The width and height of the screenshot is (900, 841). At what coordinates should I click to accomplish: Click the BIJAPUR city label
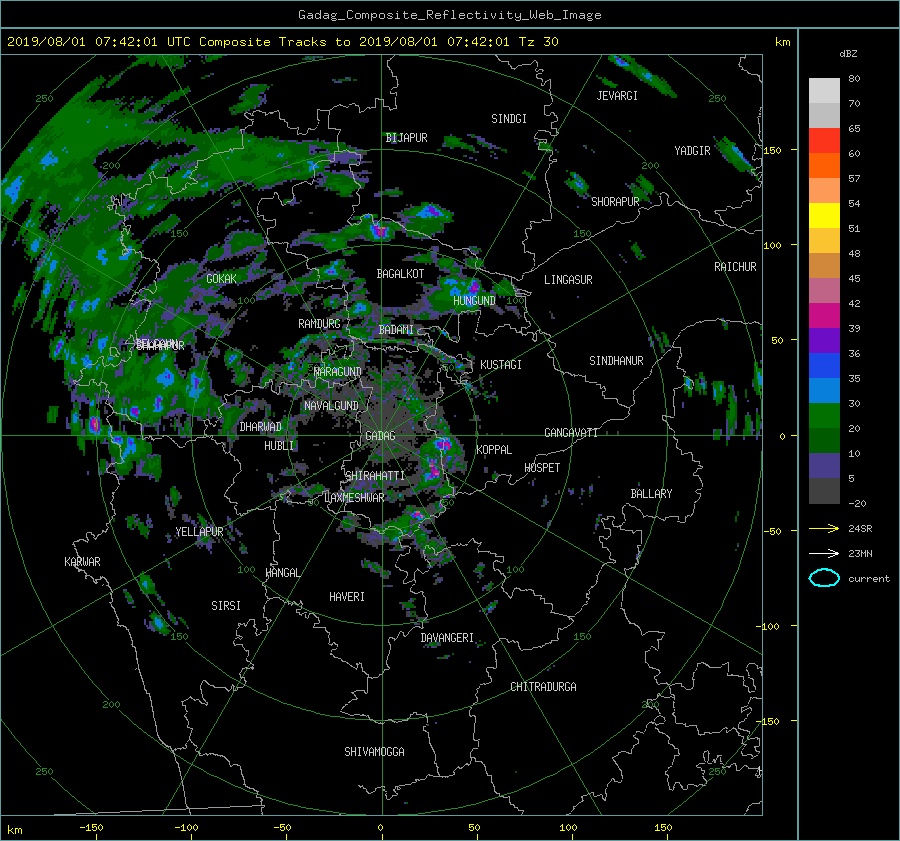[406, 138]
